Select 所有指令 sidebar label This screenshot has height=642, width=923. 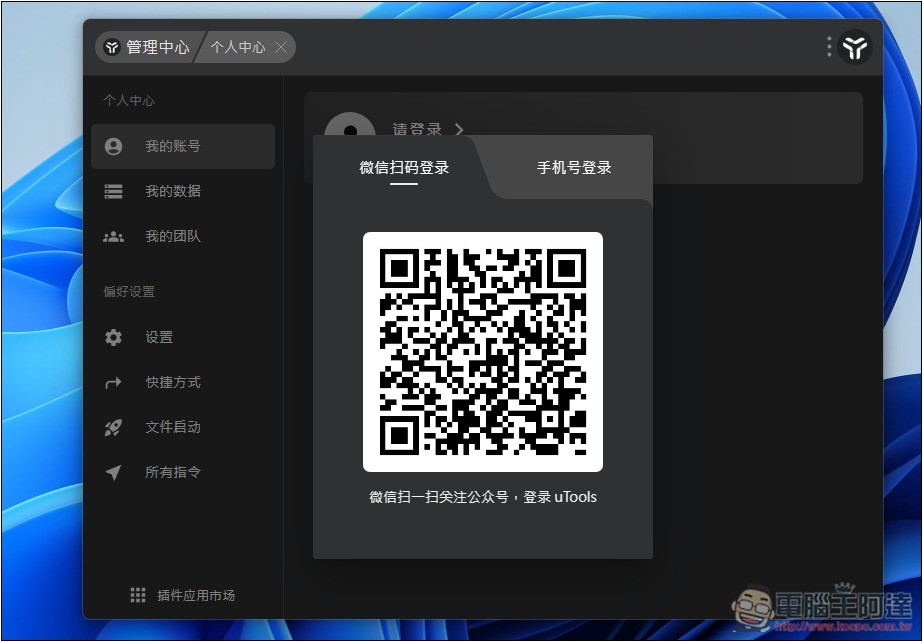point(173,472)
